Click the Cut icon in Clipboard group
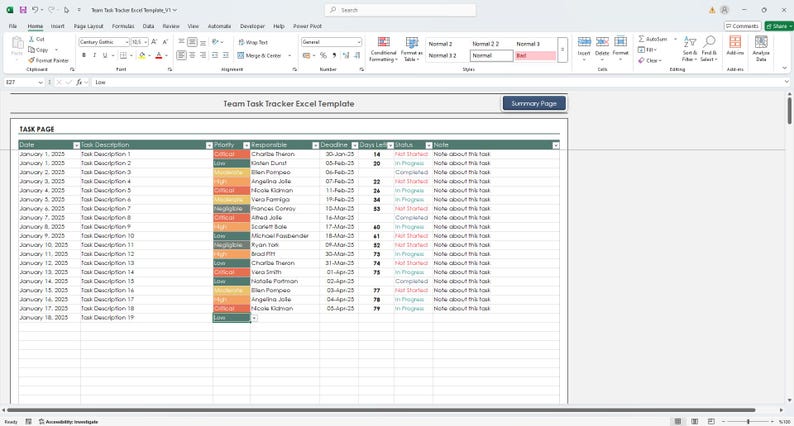This screenshot has height=426, width=794. [x=31, y=39]
